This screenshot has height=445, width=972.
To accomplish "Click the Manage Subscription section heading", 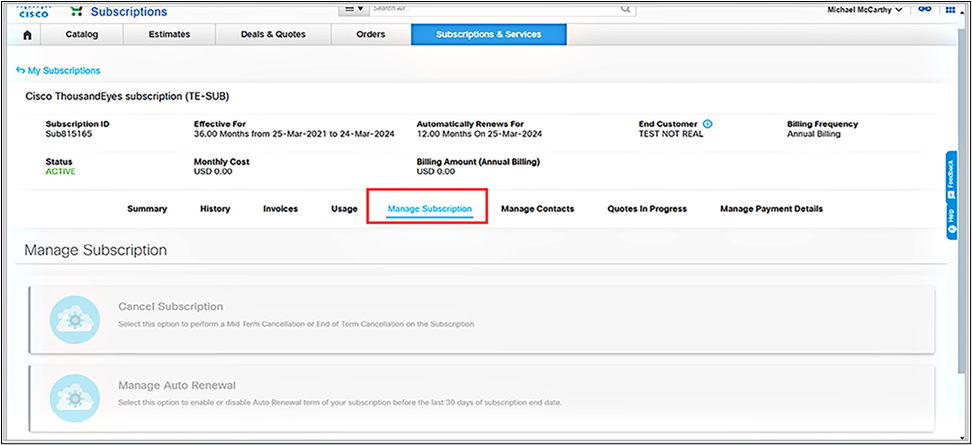I will coord(95,250).
